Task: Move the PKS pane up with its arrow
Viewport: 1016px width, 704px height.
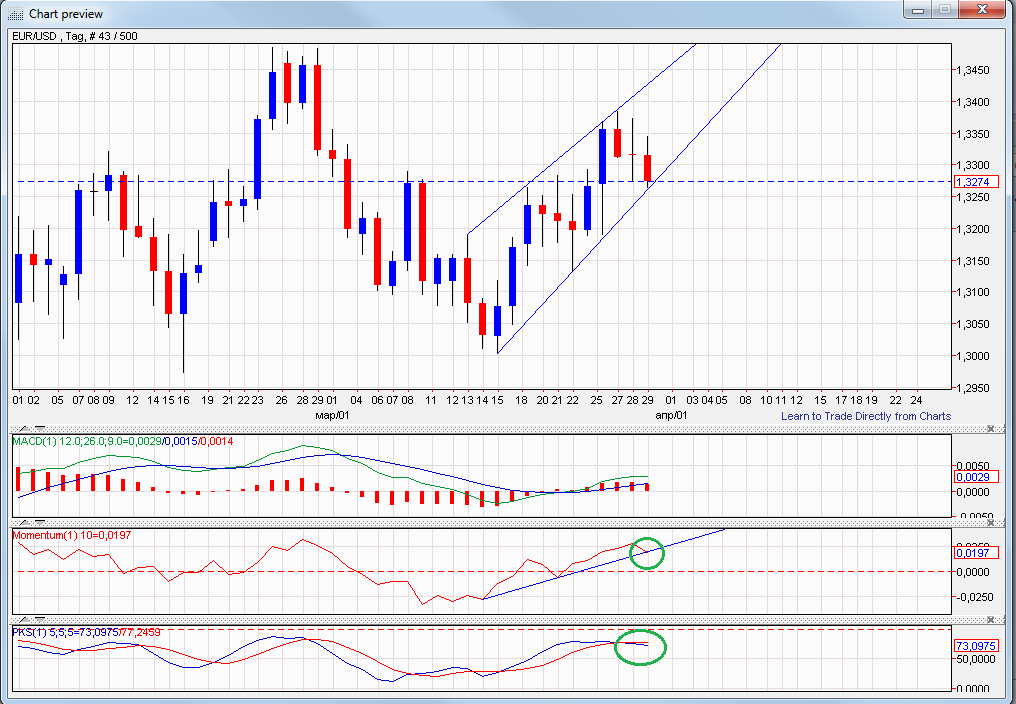Action: pos(24,620)
